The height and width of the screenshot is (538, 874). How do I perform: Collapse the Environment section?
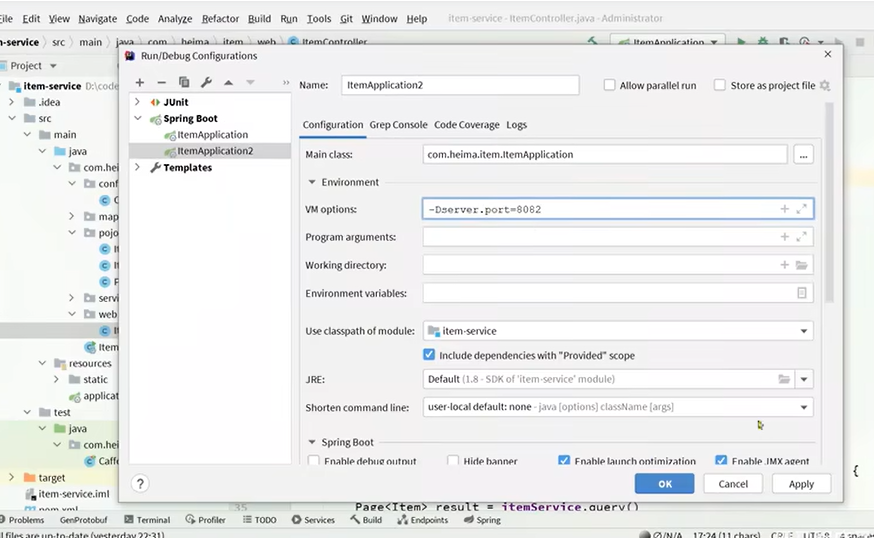(x=312, y=182)
